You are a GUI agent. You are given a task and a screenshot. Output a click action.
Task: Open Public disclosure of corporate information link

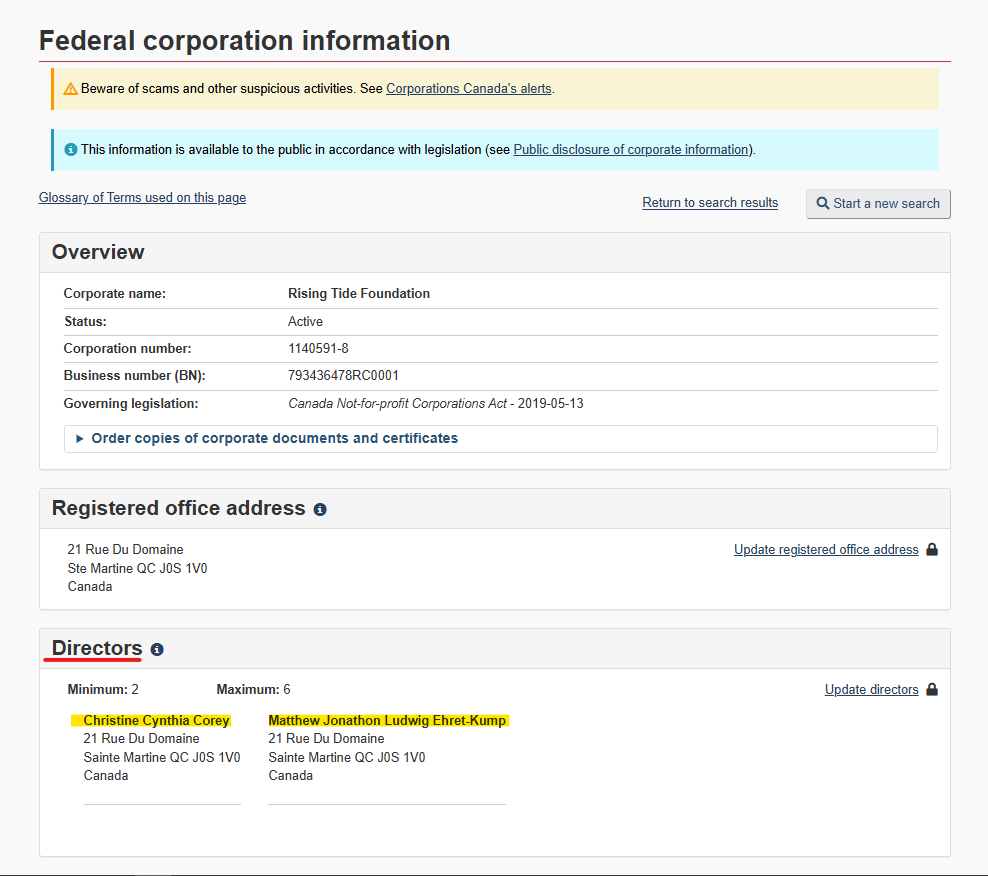(631, 150)
